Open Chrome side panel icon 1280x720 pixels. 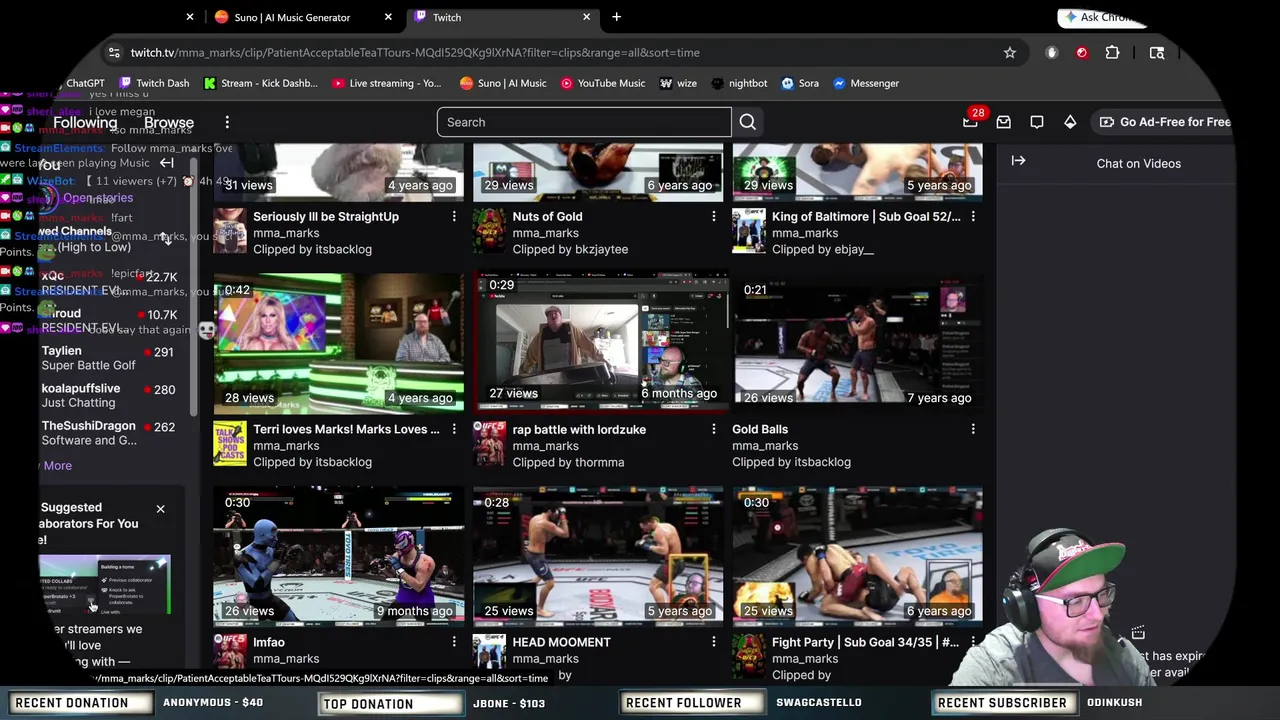coord(1157,53)
